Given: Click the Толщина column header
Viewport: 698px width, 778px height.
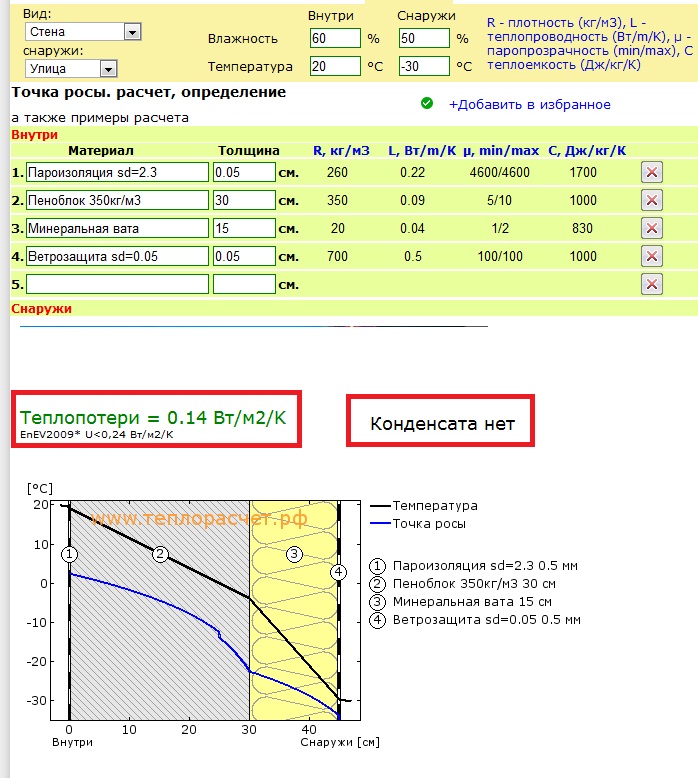Looking at the screenshot, I should [249, 151].
